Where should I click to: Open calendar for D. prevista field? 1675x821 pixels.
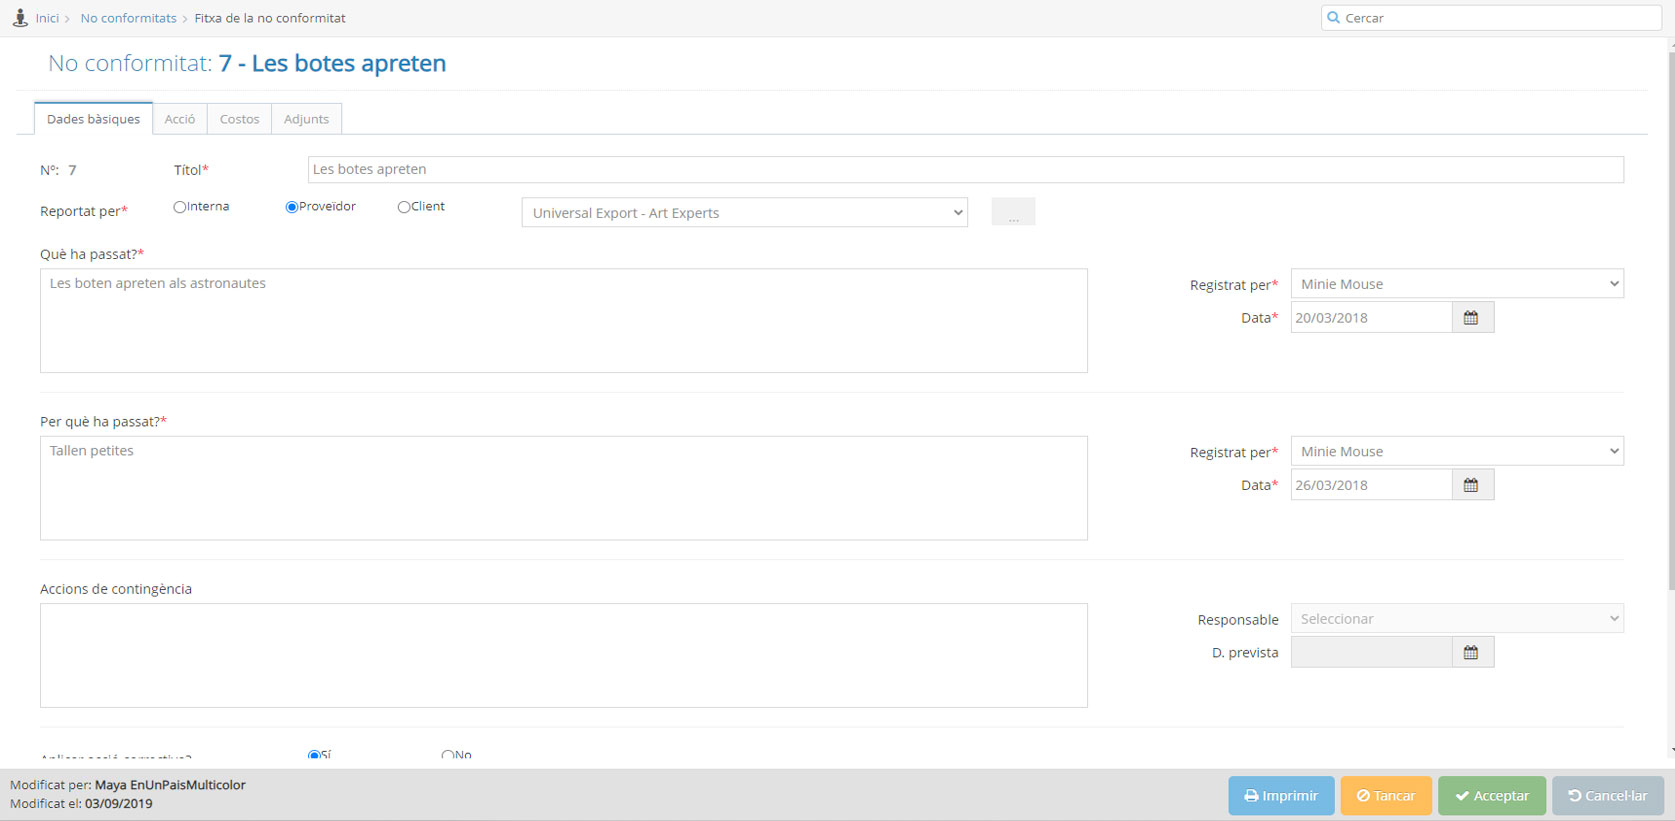[1471, 653]
